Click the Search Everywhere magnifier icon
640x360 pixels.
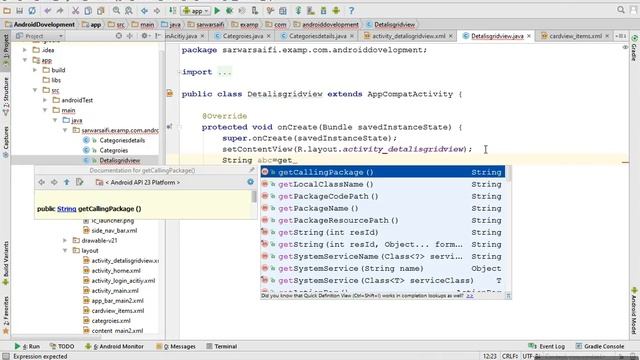click(x=621, y=10)
